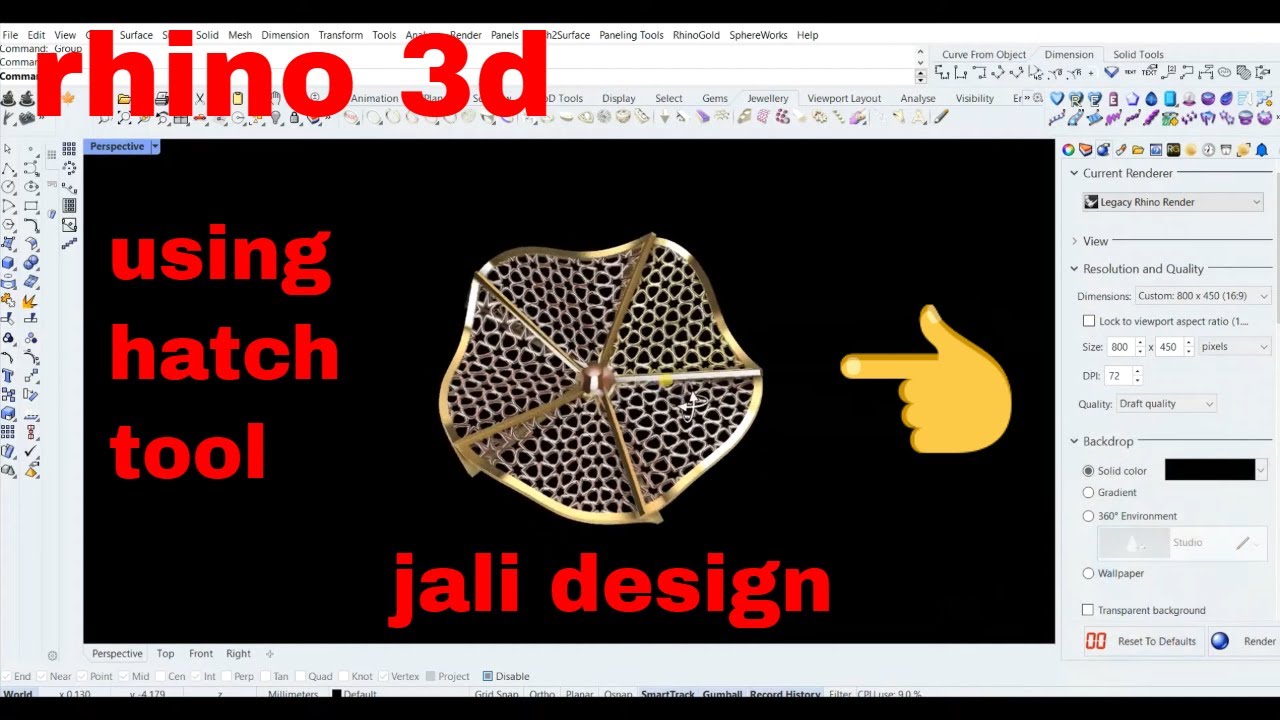The width and height of the screenshot is (1280, 720).
Task: Switch to the Top viewport tab
Action: [x=165, y=654]
